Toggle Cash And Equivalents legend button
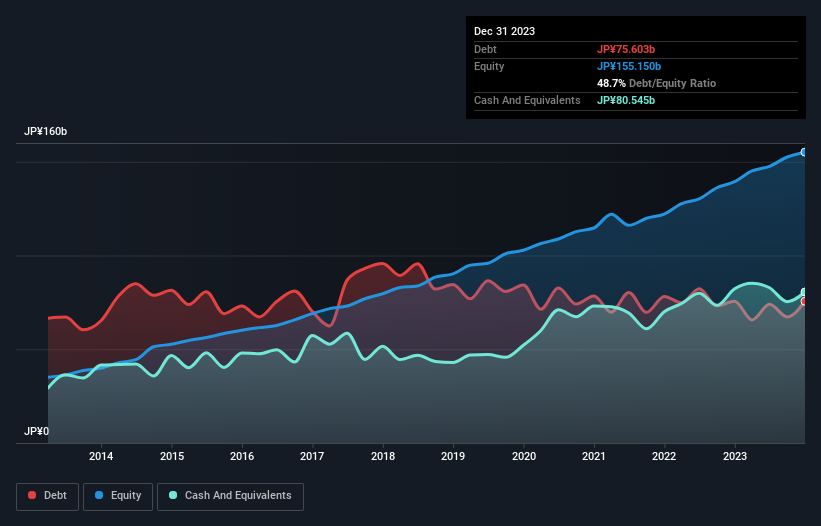Viewport: 821px width, 526px height. [230, 496]
